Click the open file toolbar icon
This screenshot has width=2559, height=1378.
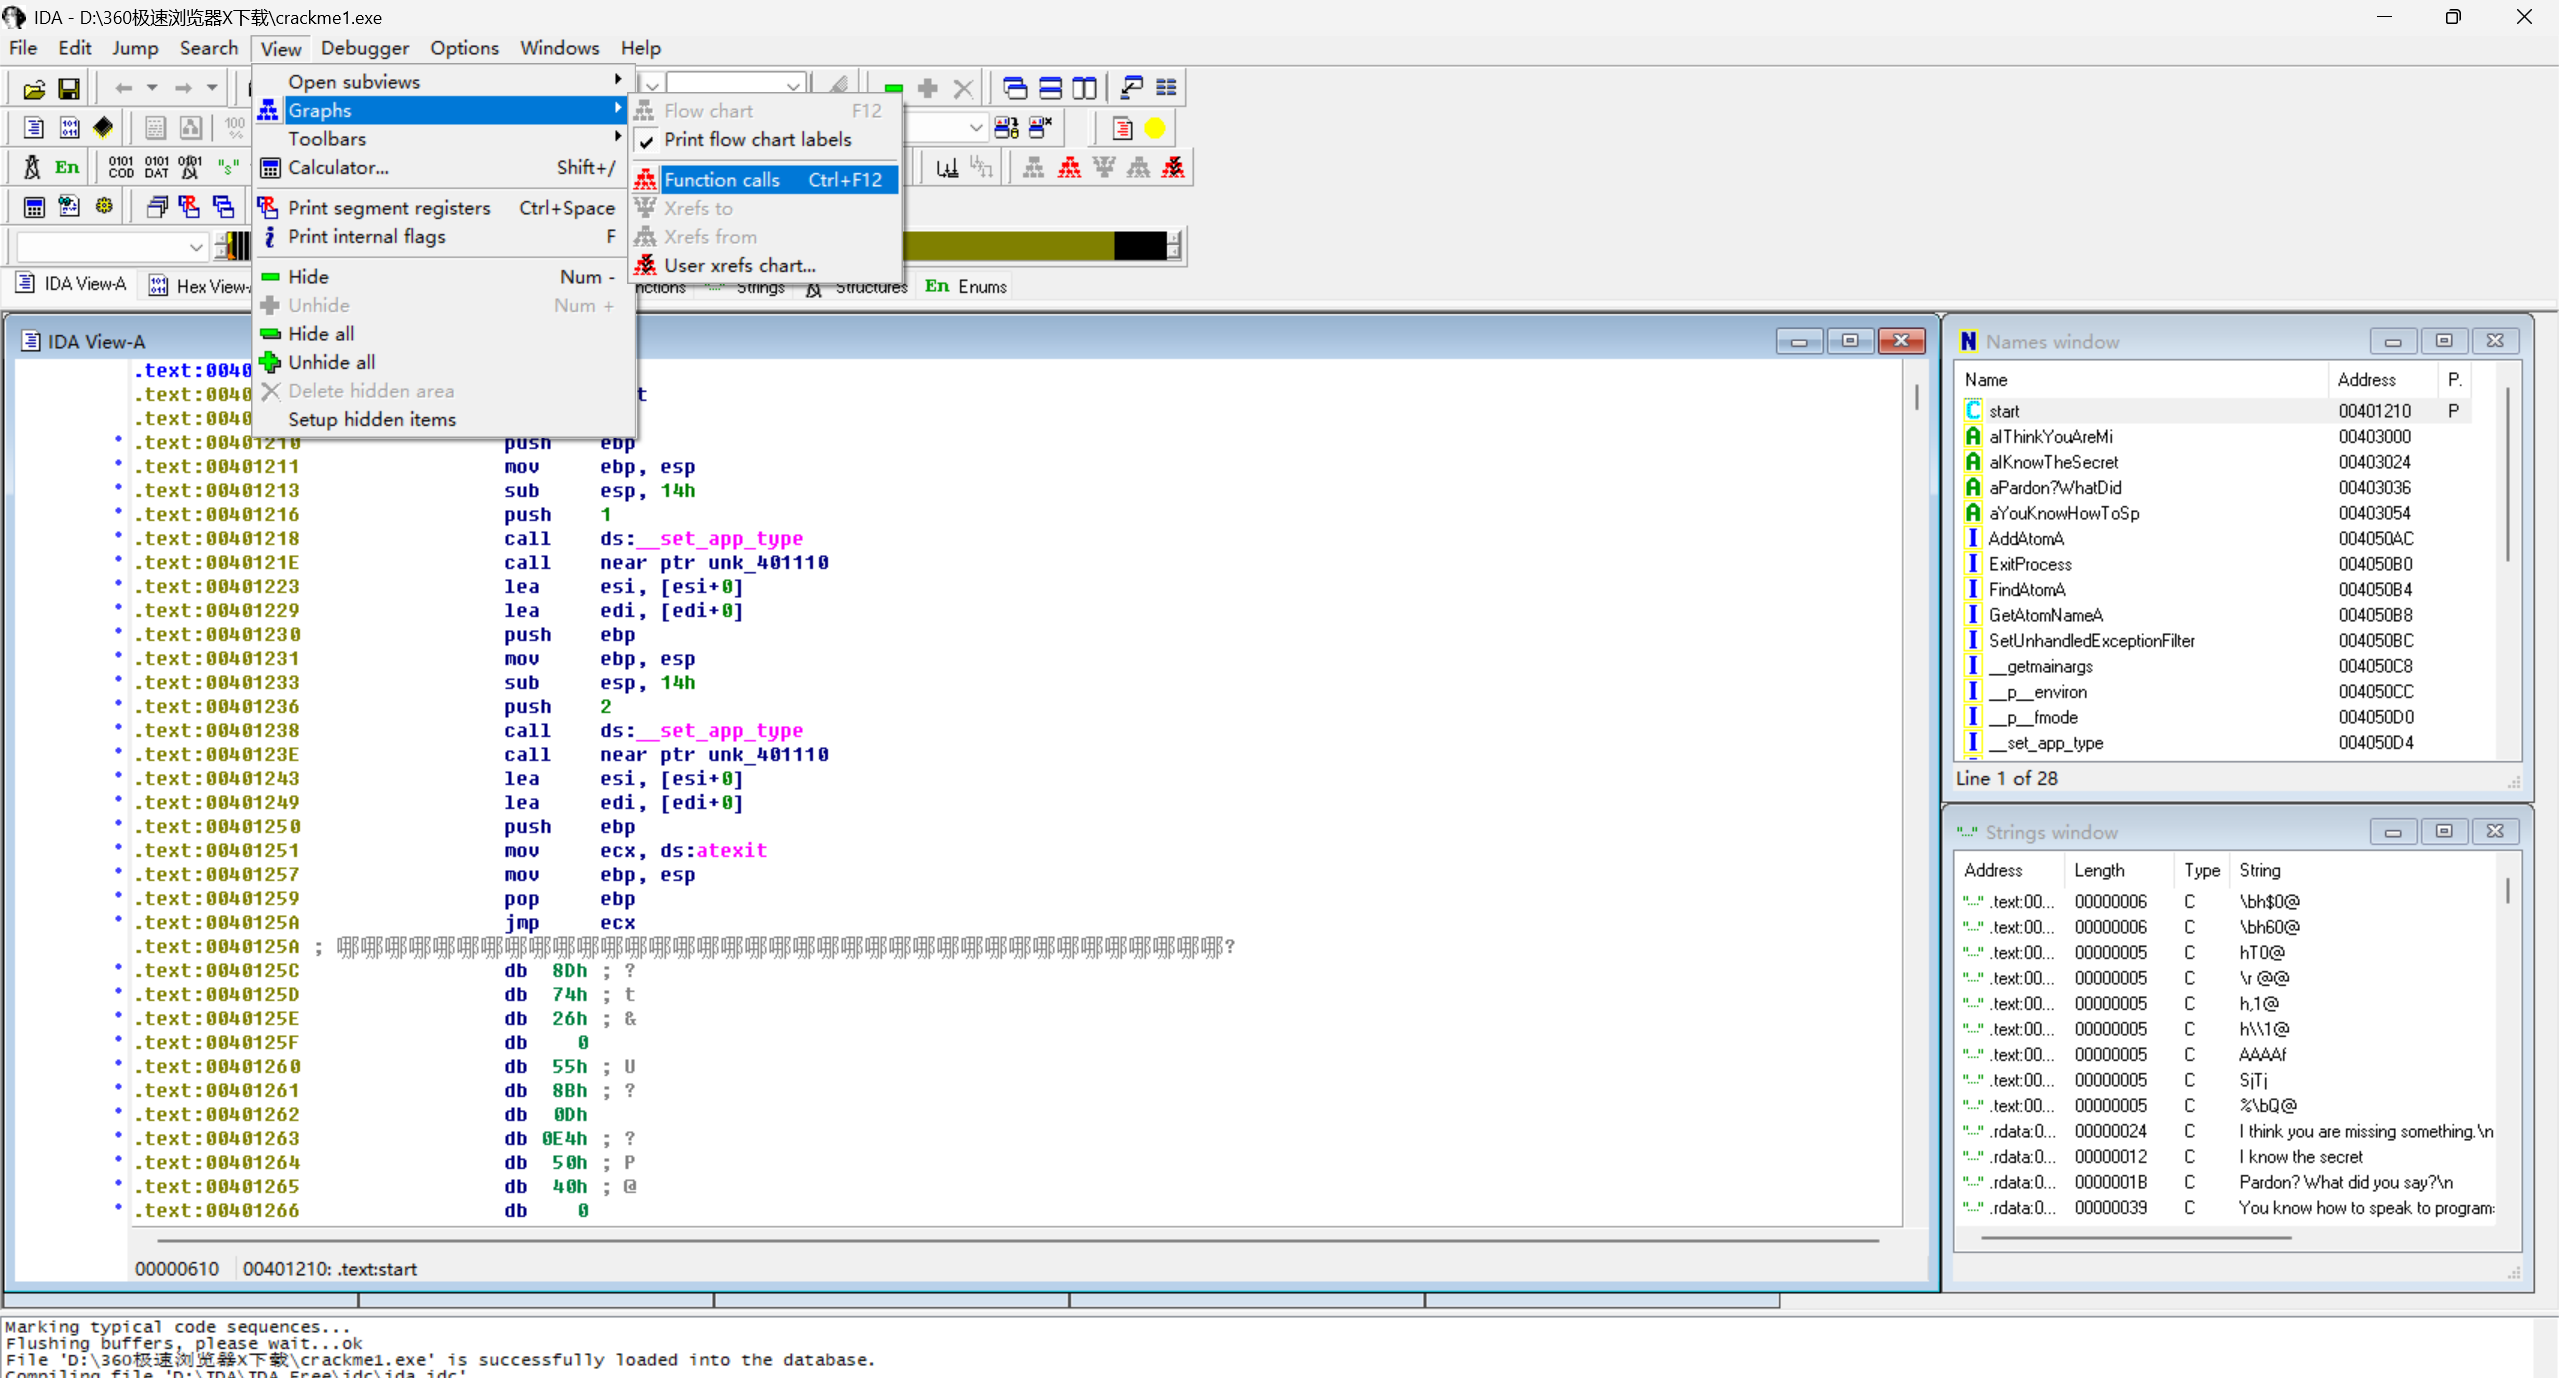click(33, 89)
